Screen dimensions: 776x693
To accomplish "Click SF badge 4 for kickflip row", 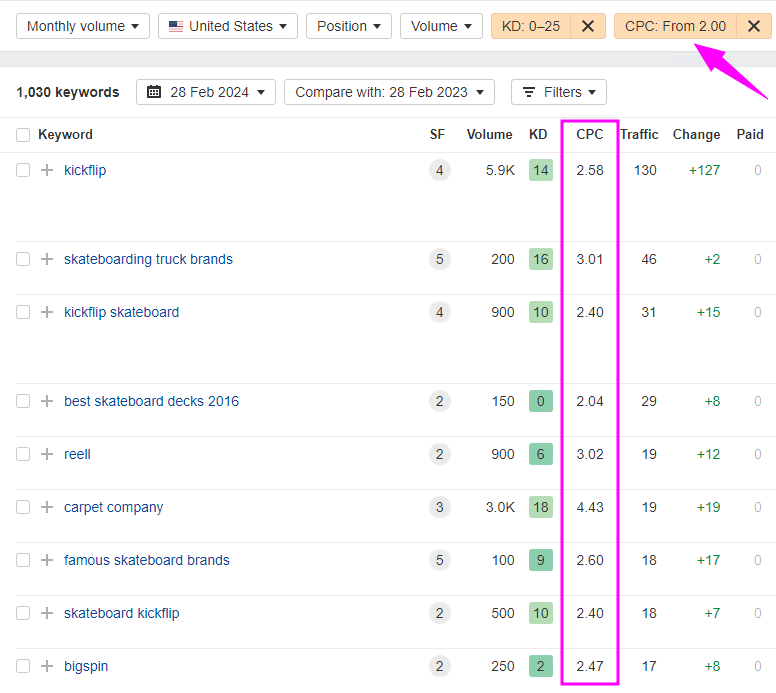I will 439,170.
